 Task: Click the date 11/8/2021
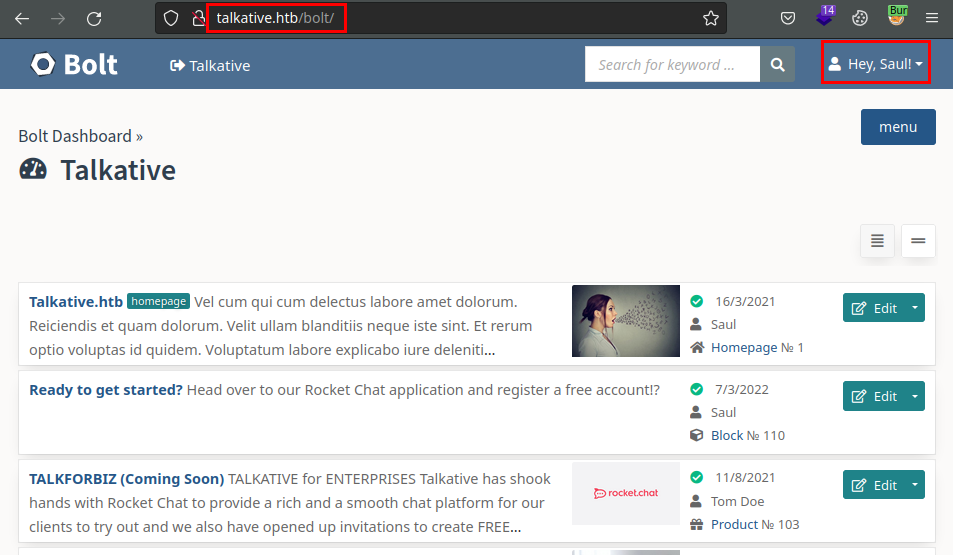click(x=745, y=478)
